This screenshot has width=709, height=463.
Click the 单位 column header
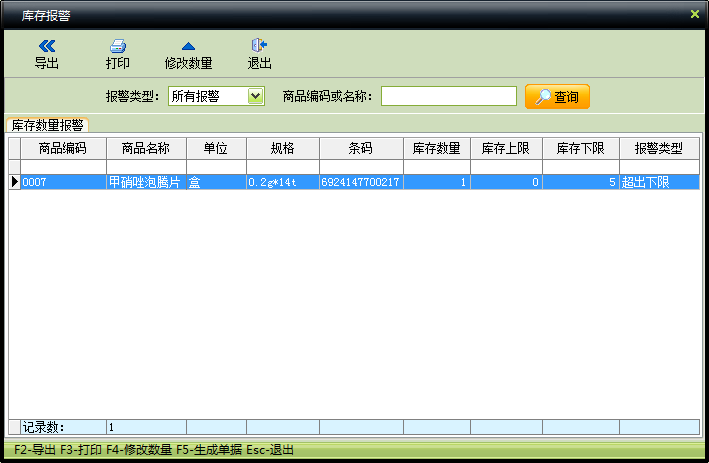coord(216,148)
